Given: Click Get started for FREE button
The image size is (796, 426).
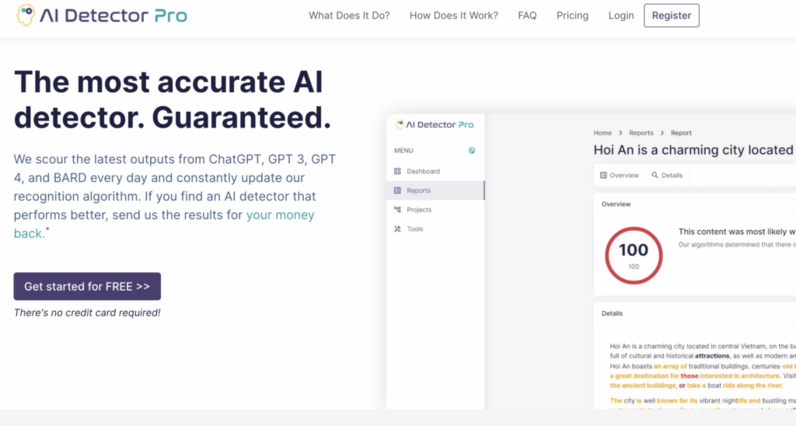Looking at the screenshot, I should click(x=87, y=286).
